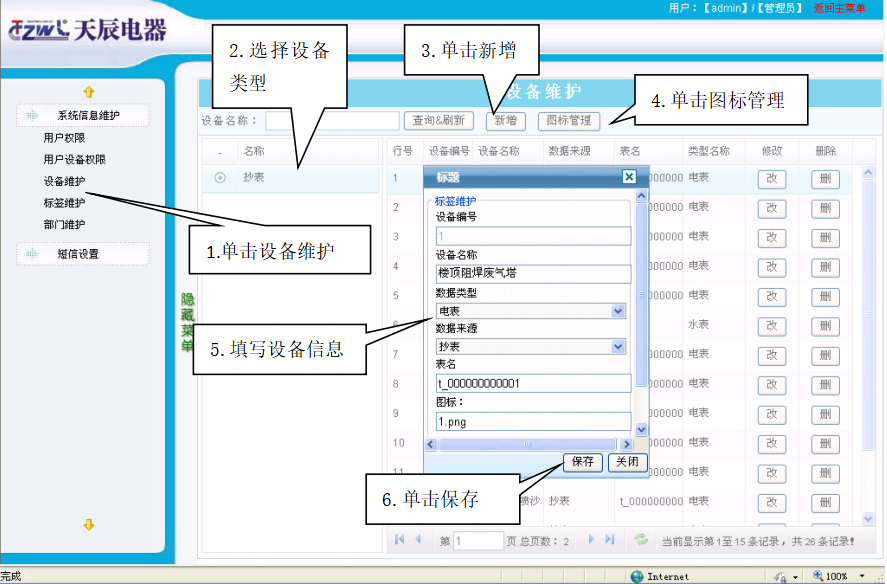This screenshot has height=584, width=887.
Task: Click 水表 cell in the table
Action: tap(698, 324)
